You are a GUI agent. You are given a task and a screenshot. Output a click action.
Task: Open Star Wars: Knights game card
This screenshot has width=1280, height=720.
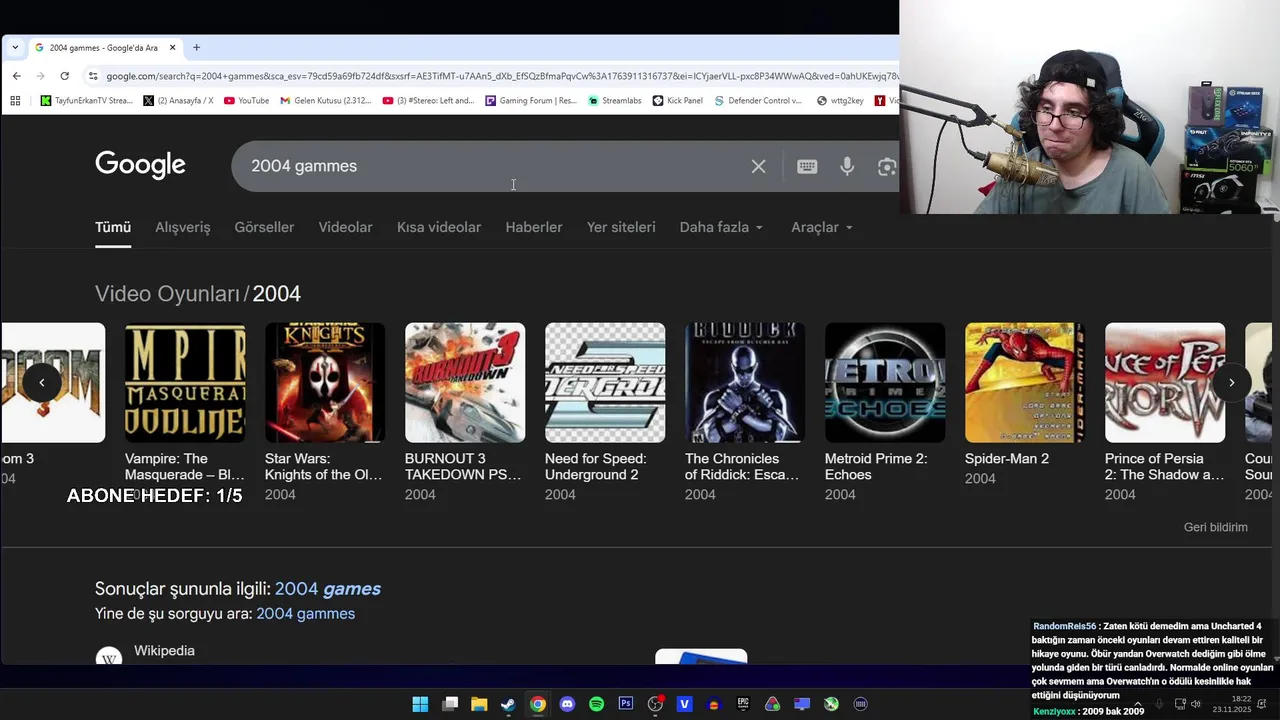[x=325, y=412]
